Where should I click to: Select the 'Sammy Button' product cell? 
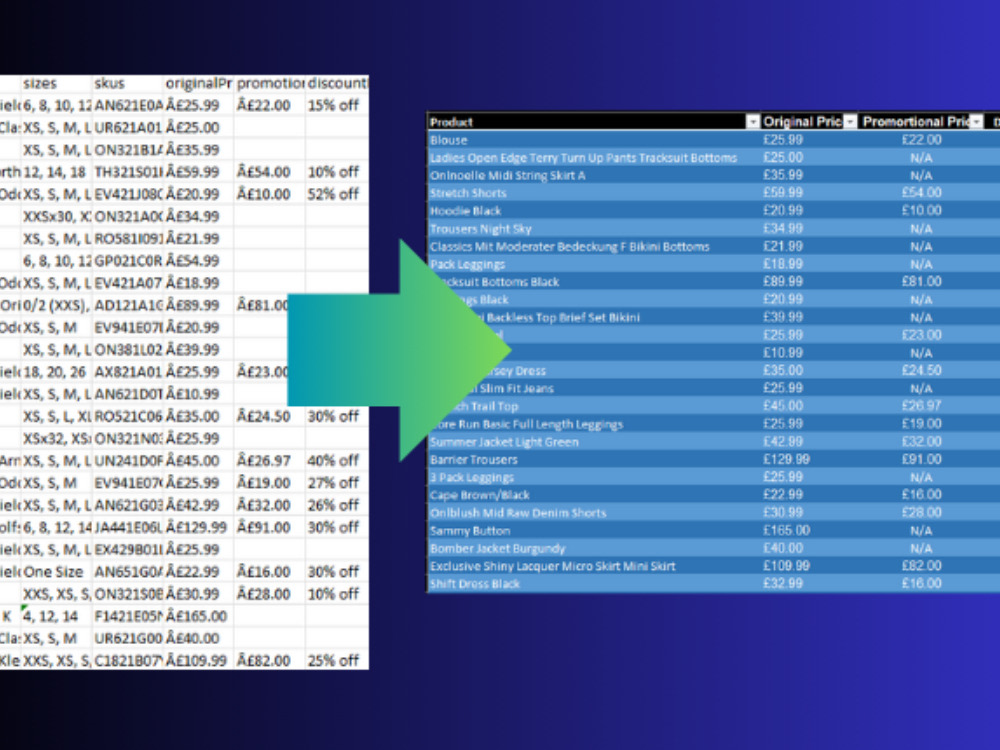pyautogui.click(x=594, y=531)
